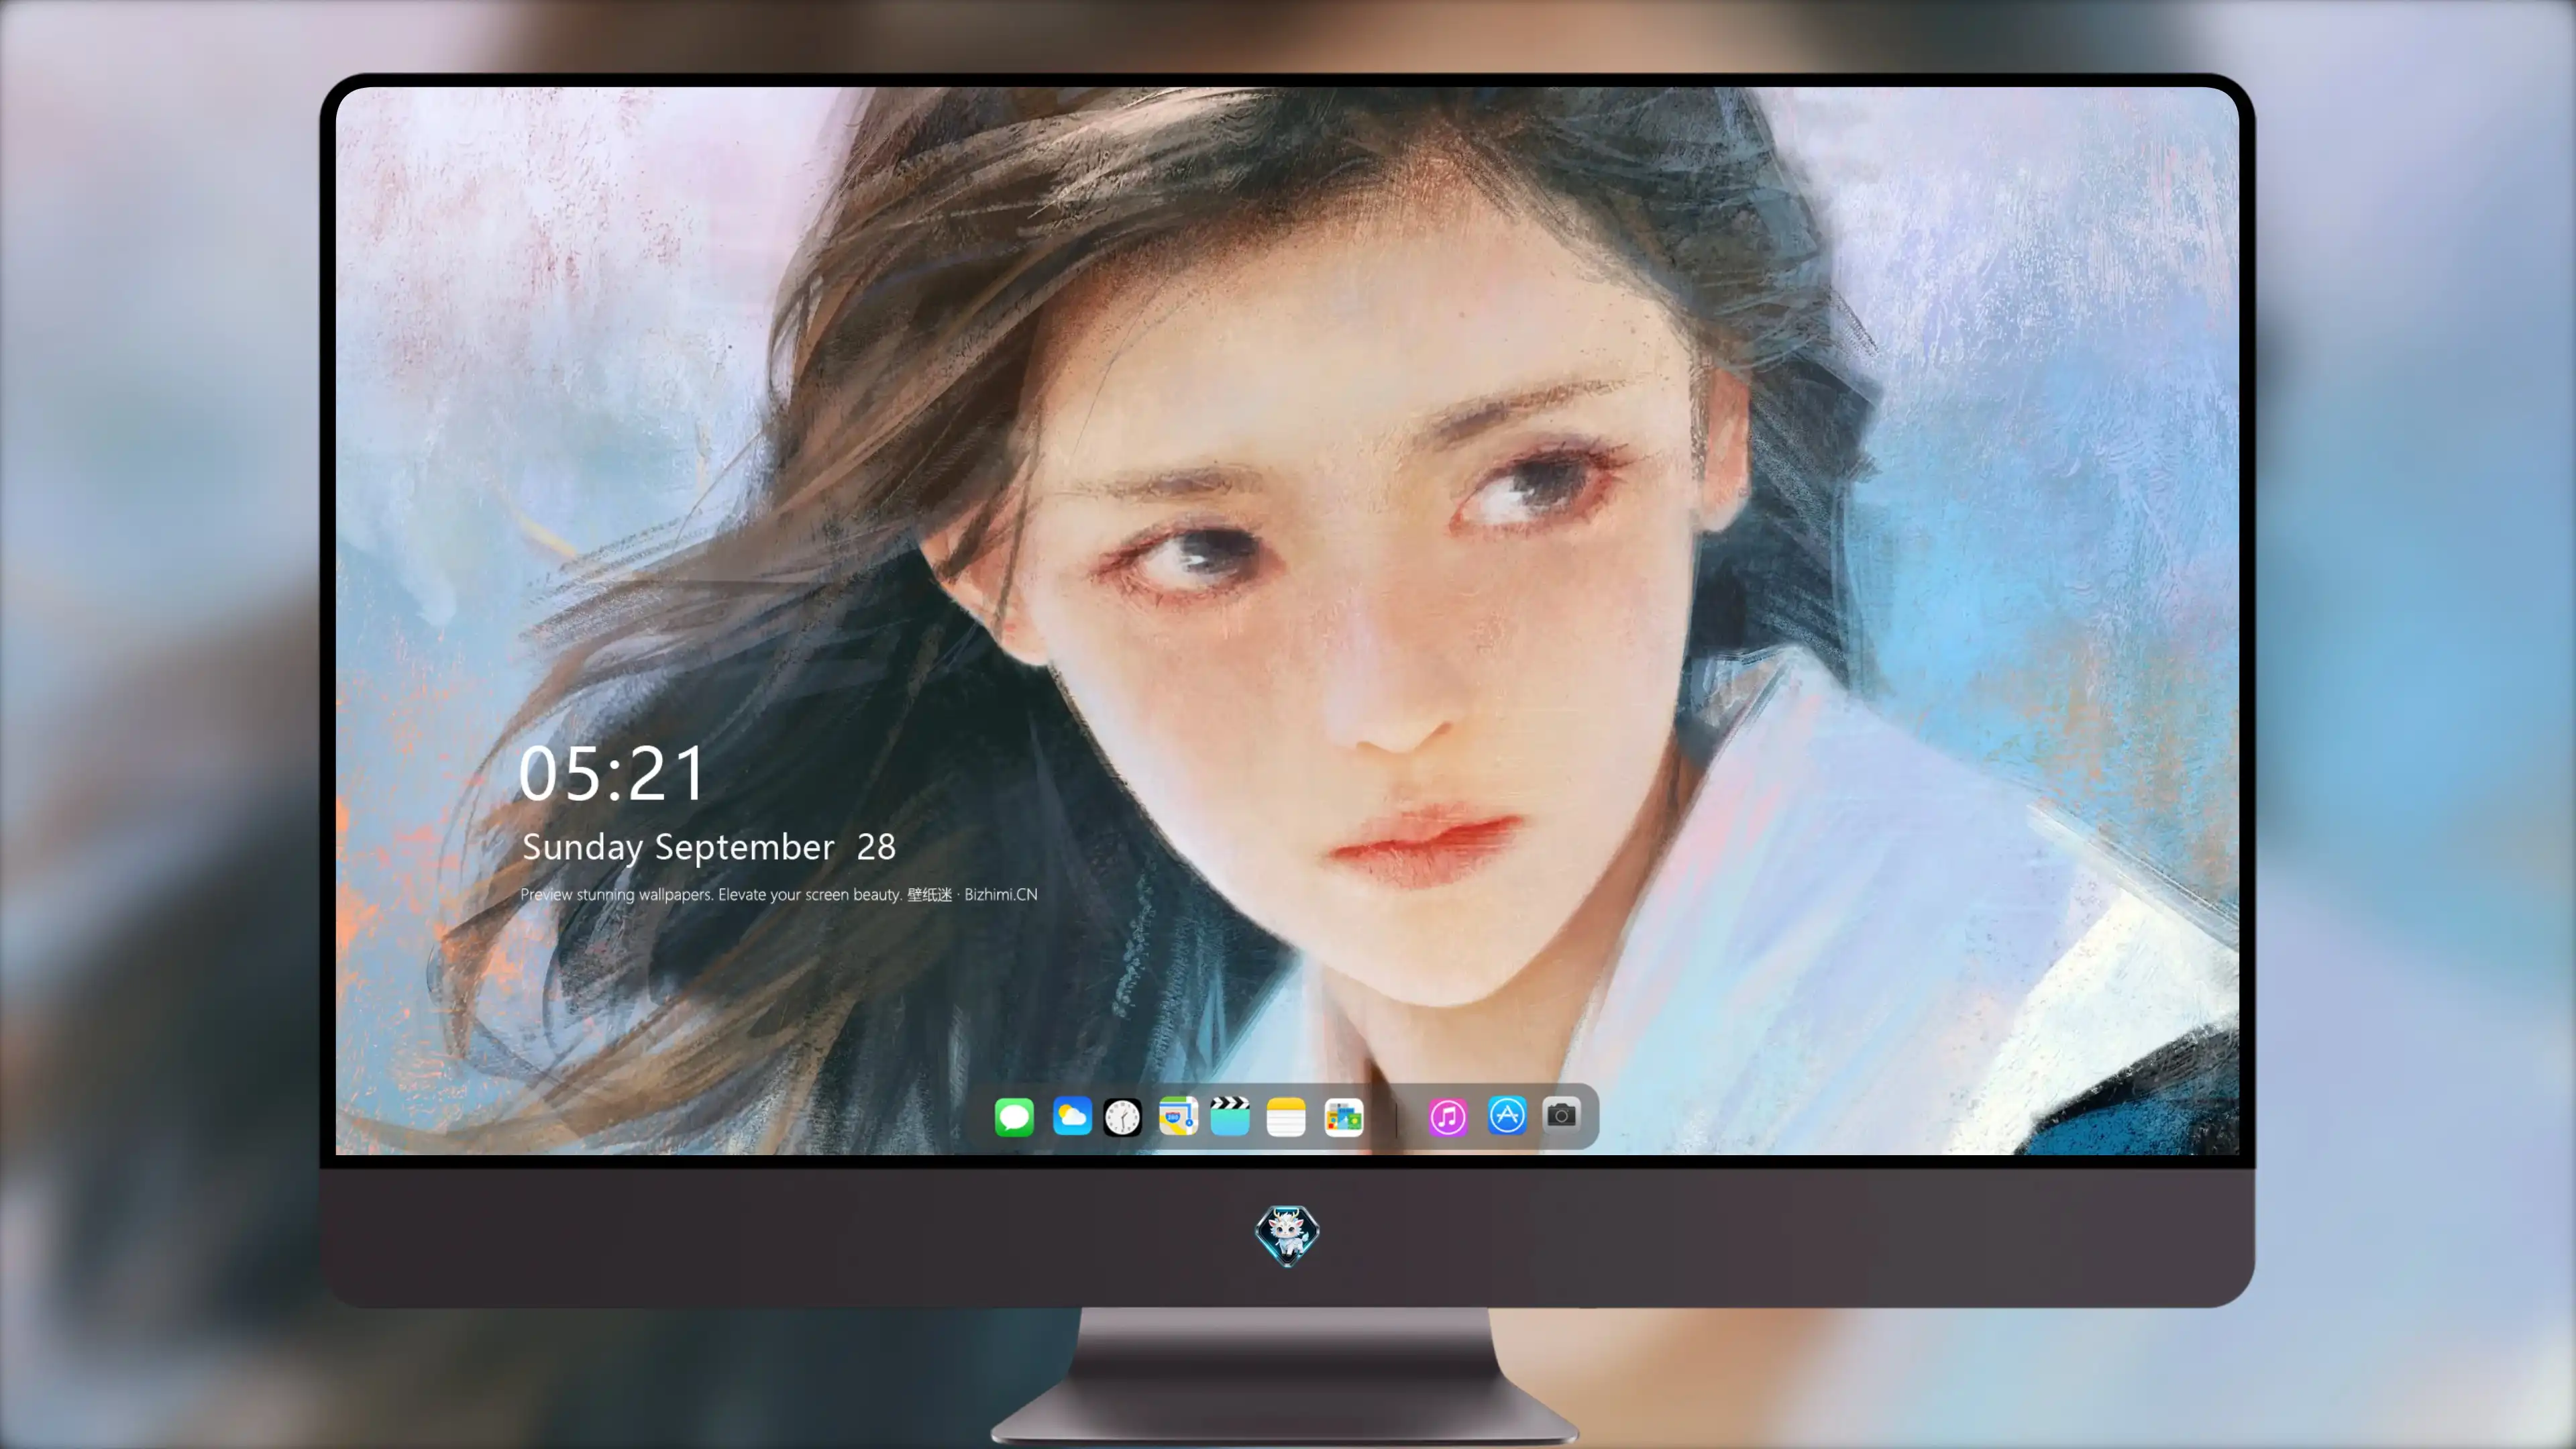Open the Clock app in the dock
This screenshot has width=2576, height=1449.
tap(1122, 1116)
